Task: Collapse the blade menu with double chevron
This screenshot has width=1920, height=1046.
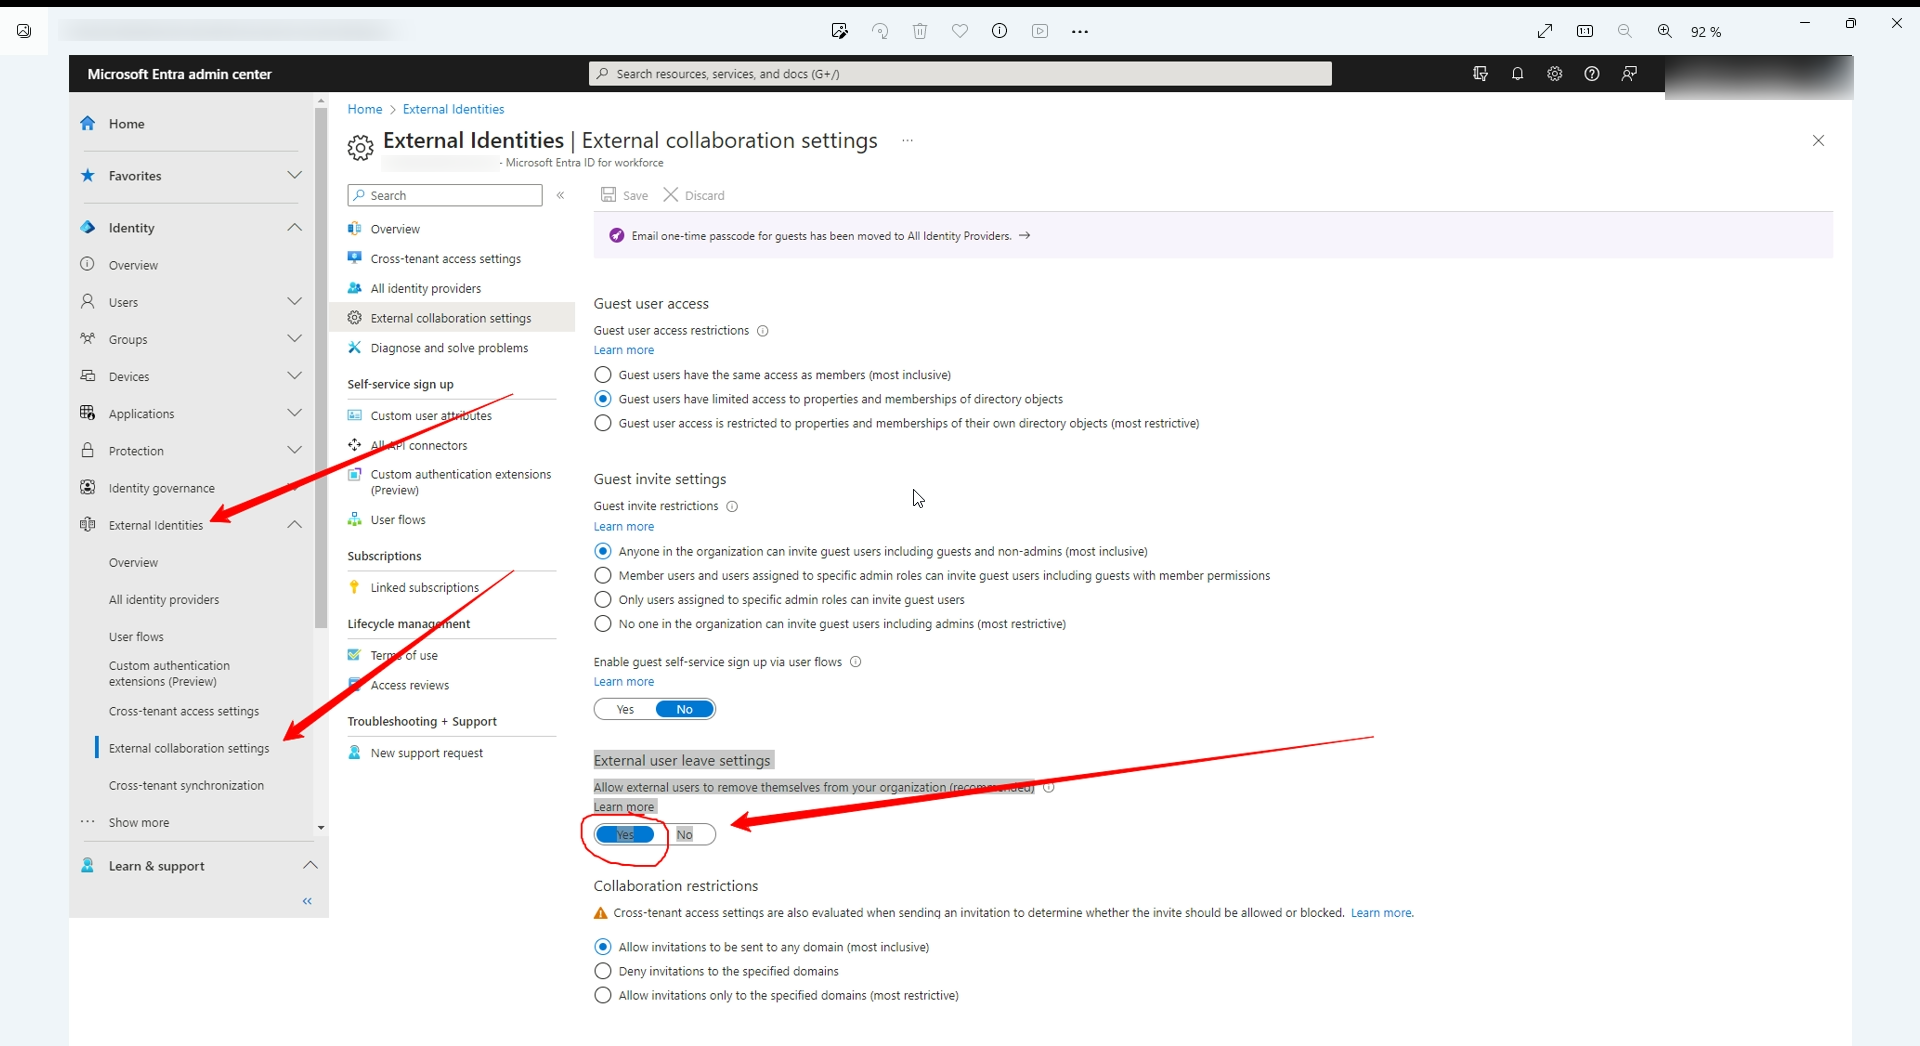Action: 561,195
